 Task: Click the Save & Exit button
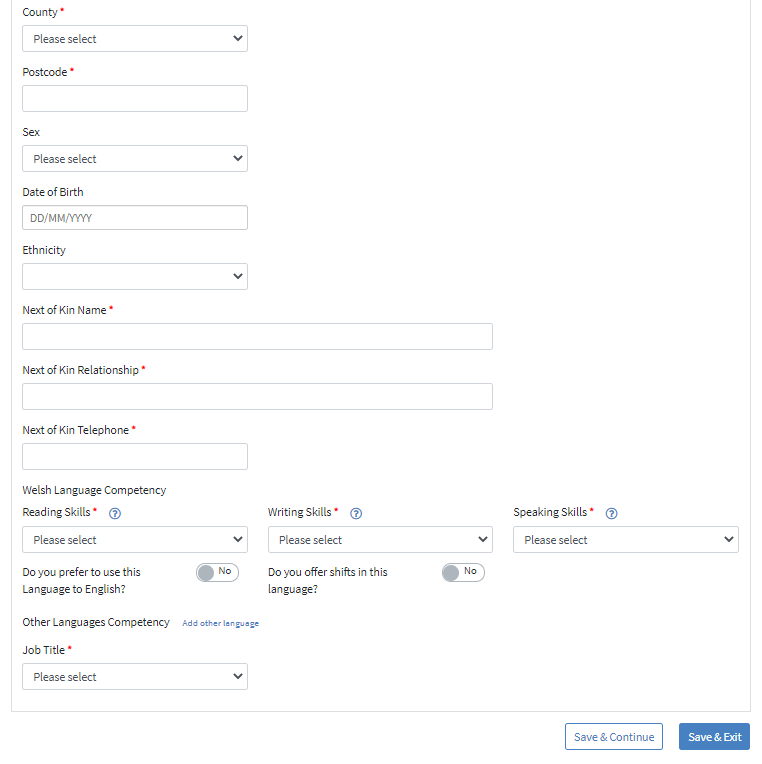tap(715, 737)
